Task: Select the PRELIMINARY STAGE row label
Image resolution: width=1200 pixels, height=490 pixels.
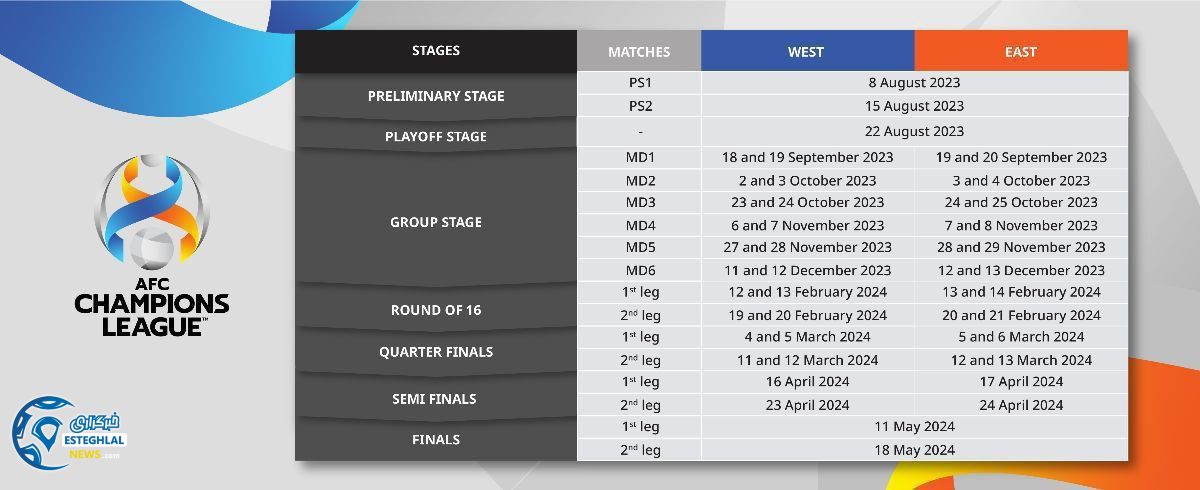Action: pos(436,96)
